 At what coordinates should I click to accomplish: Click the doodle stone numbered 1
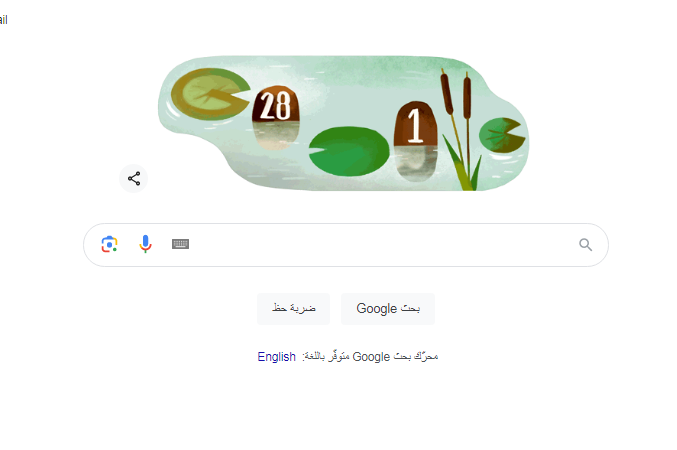tap(415, 125)
